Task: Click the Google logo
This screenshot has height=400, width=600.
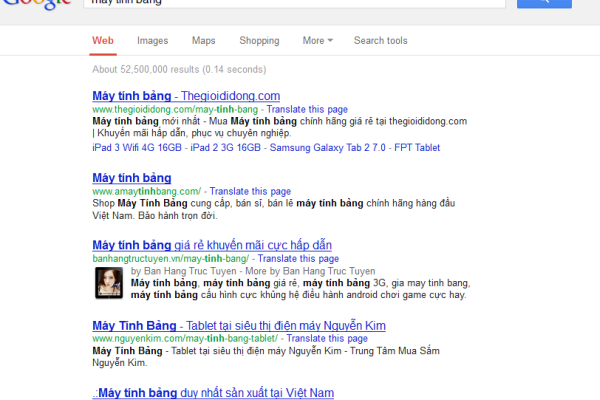Action: click(x=37, y=5)
